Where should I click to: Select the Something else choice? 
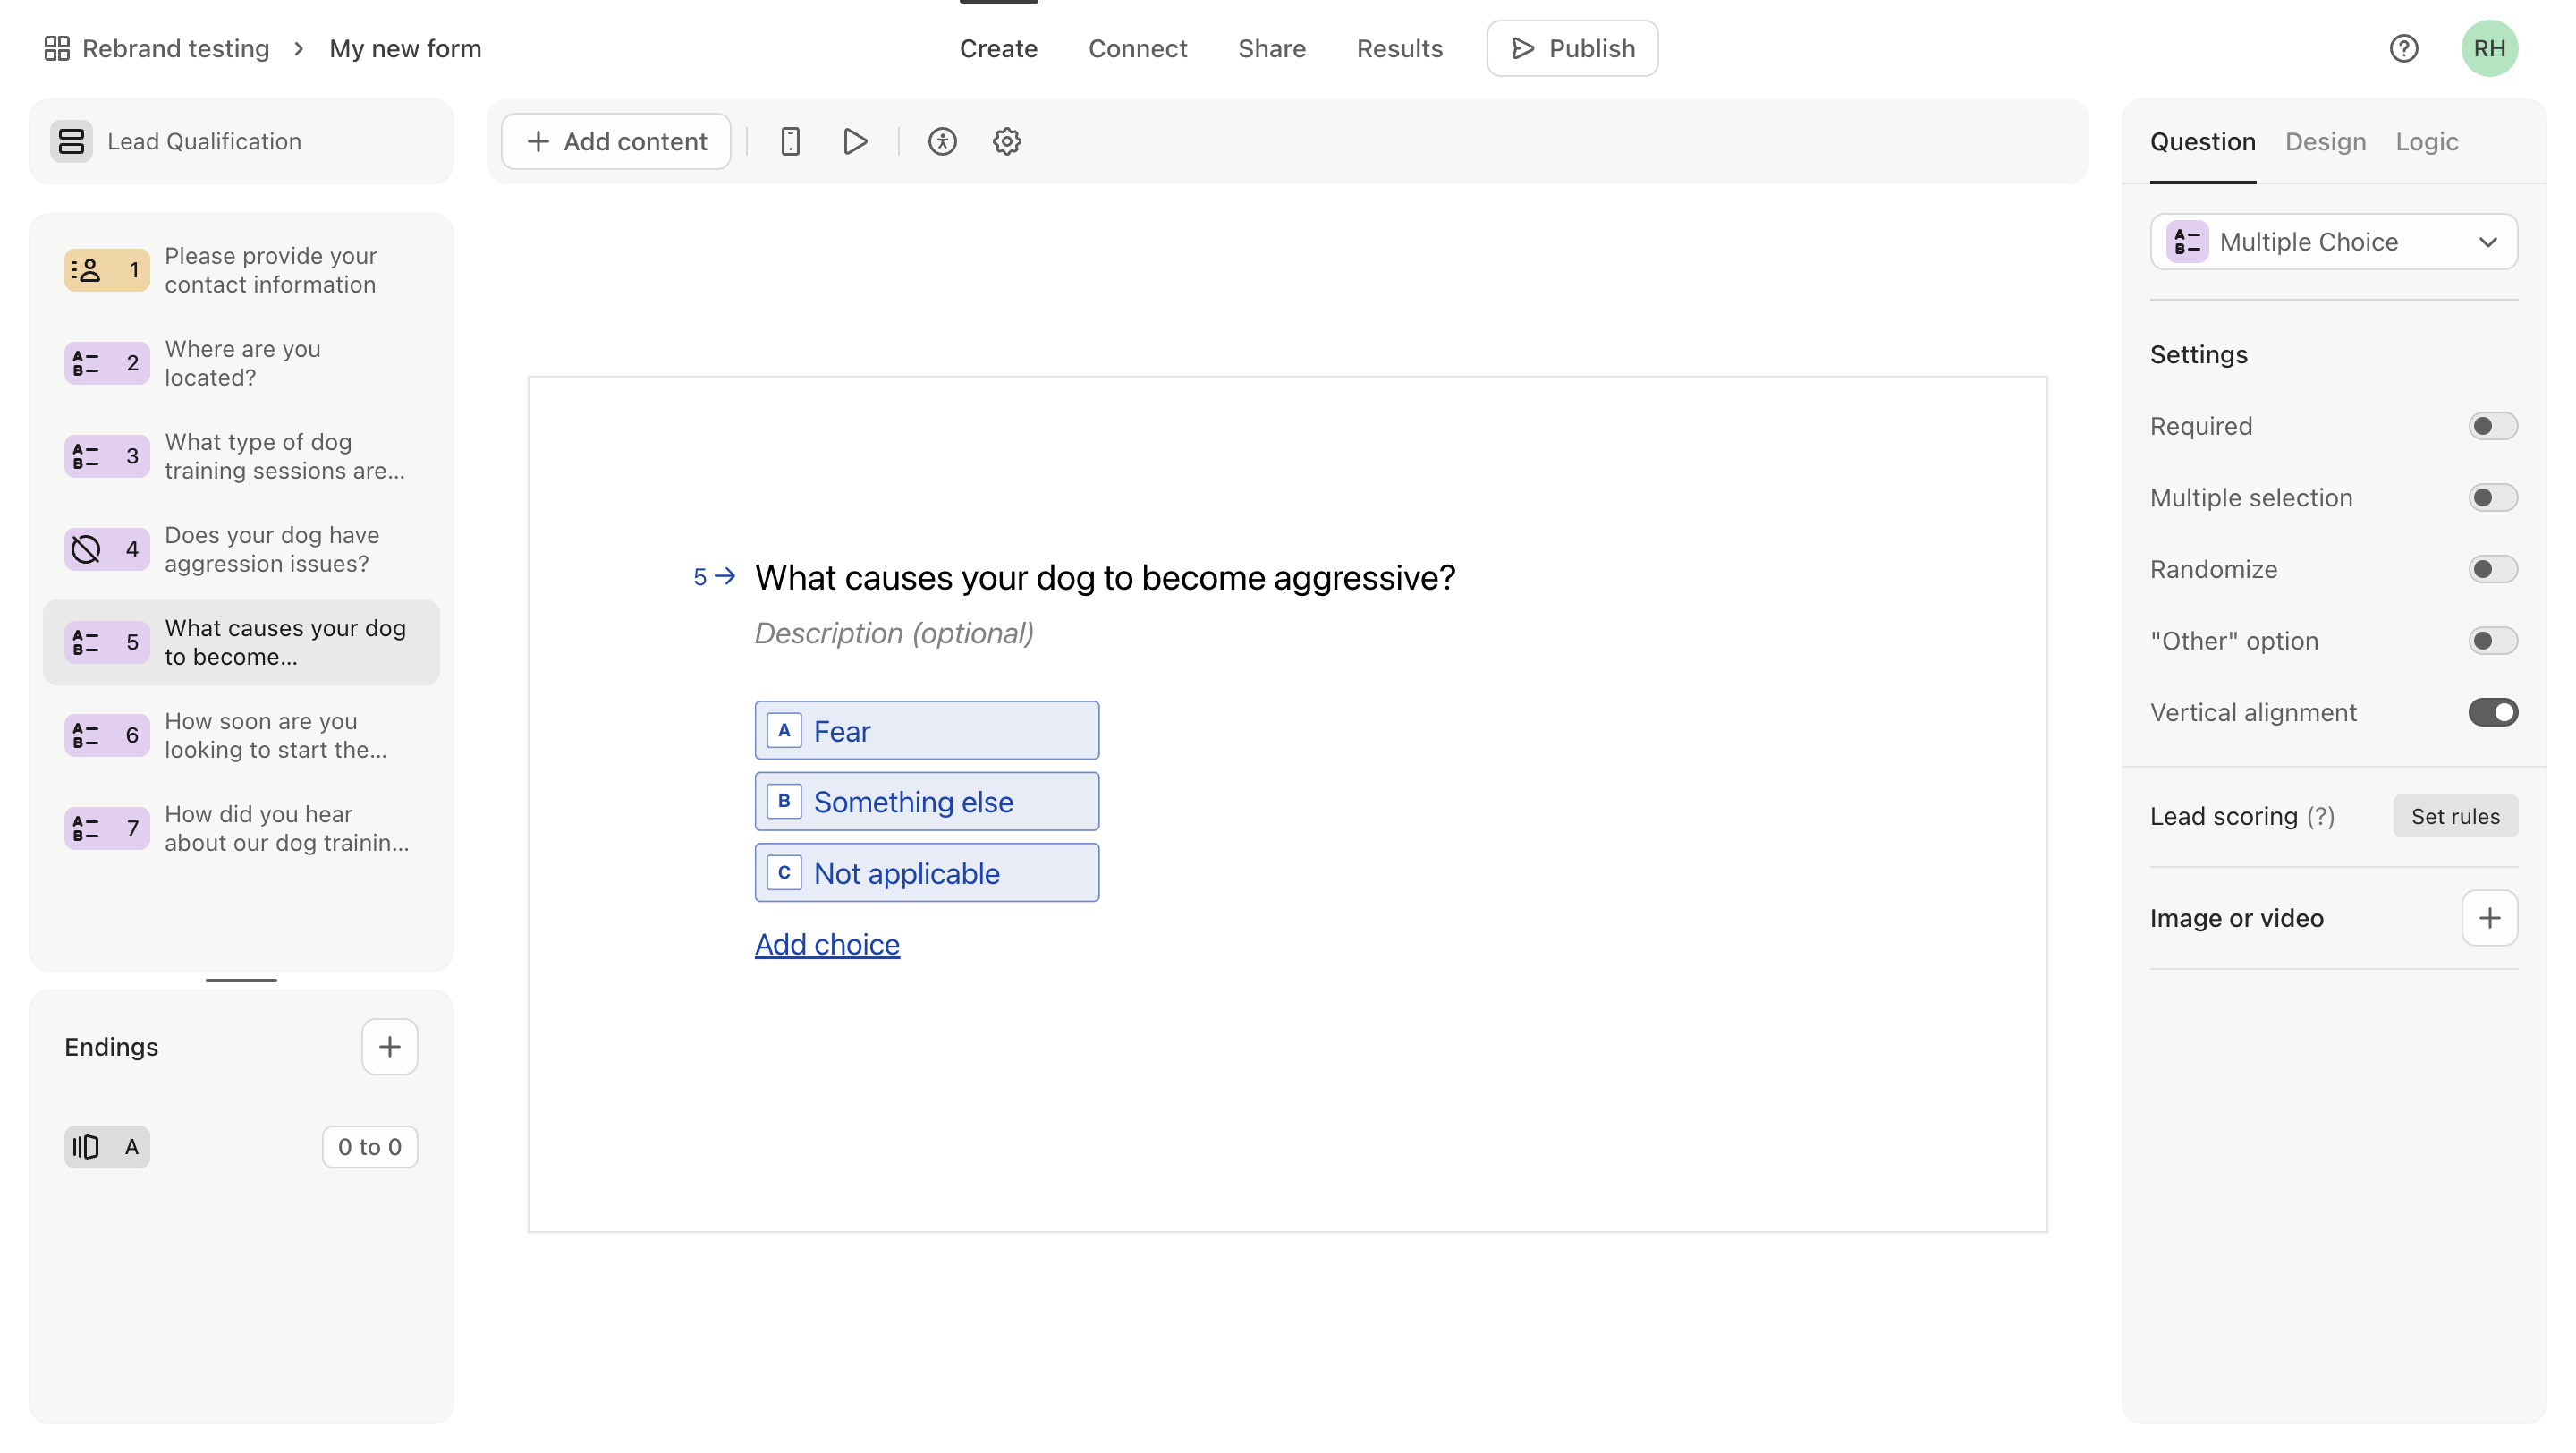pyautogui.click(x=927, y=801)
